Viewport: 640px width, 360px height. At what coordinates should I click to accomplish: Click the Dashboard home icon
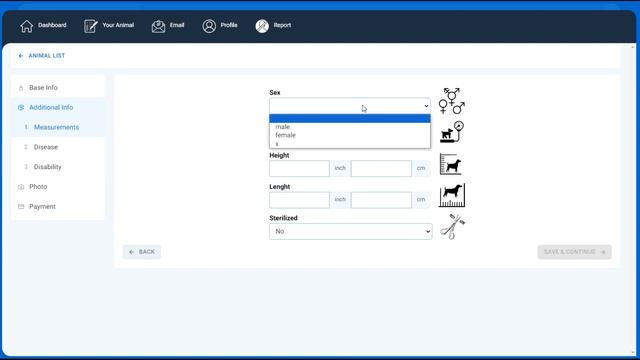[27, 26]
